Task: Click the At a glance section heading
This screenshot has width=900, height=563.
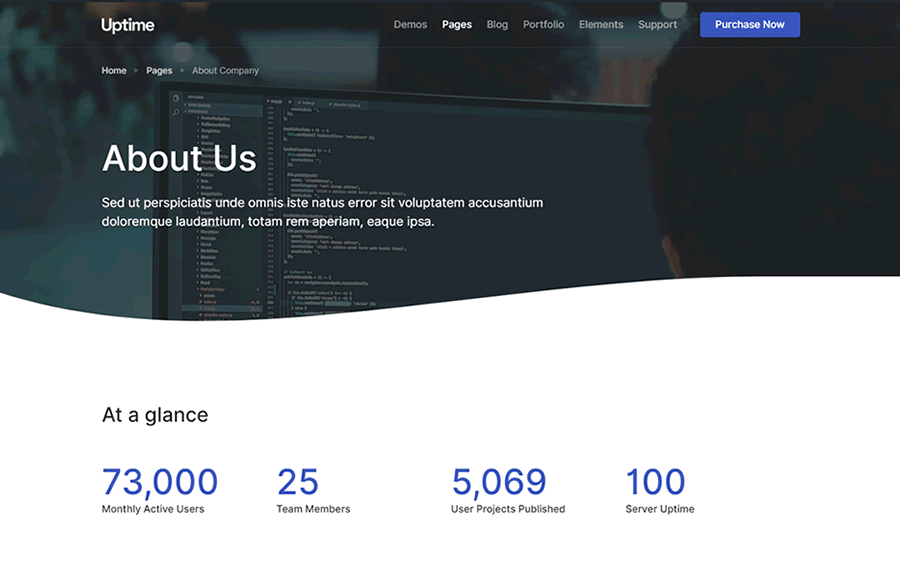Action: [x=155, y=415]
